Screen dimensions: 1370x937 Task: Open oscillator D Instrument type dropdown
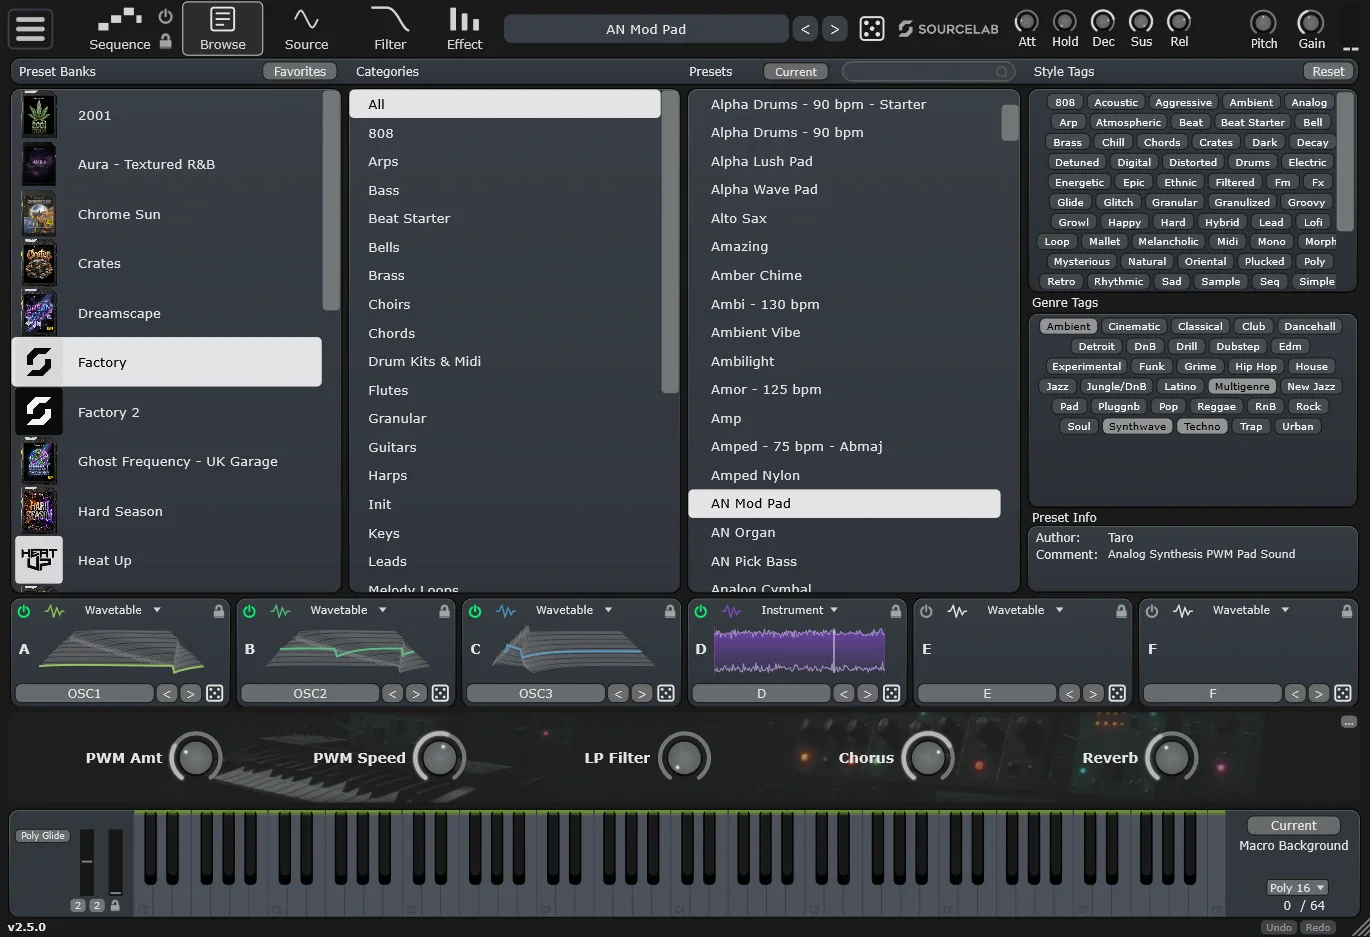pyautogui.click(x=799, y=610)
